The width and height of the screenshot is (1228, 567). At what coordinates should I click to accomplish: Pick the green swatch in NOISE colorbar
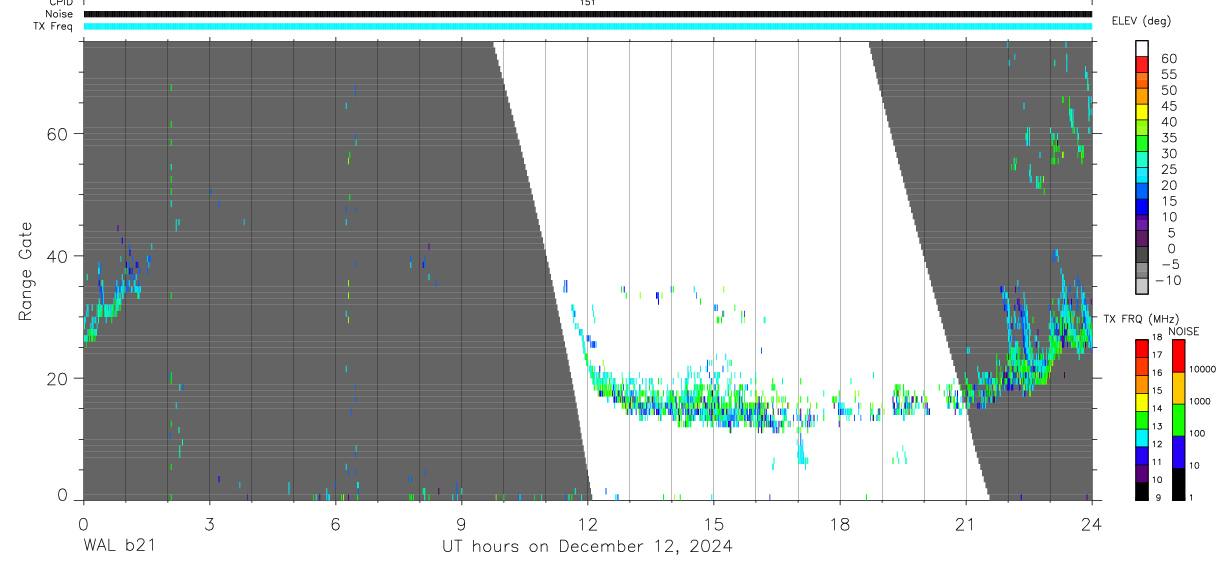tap(1178, 420)
